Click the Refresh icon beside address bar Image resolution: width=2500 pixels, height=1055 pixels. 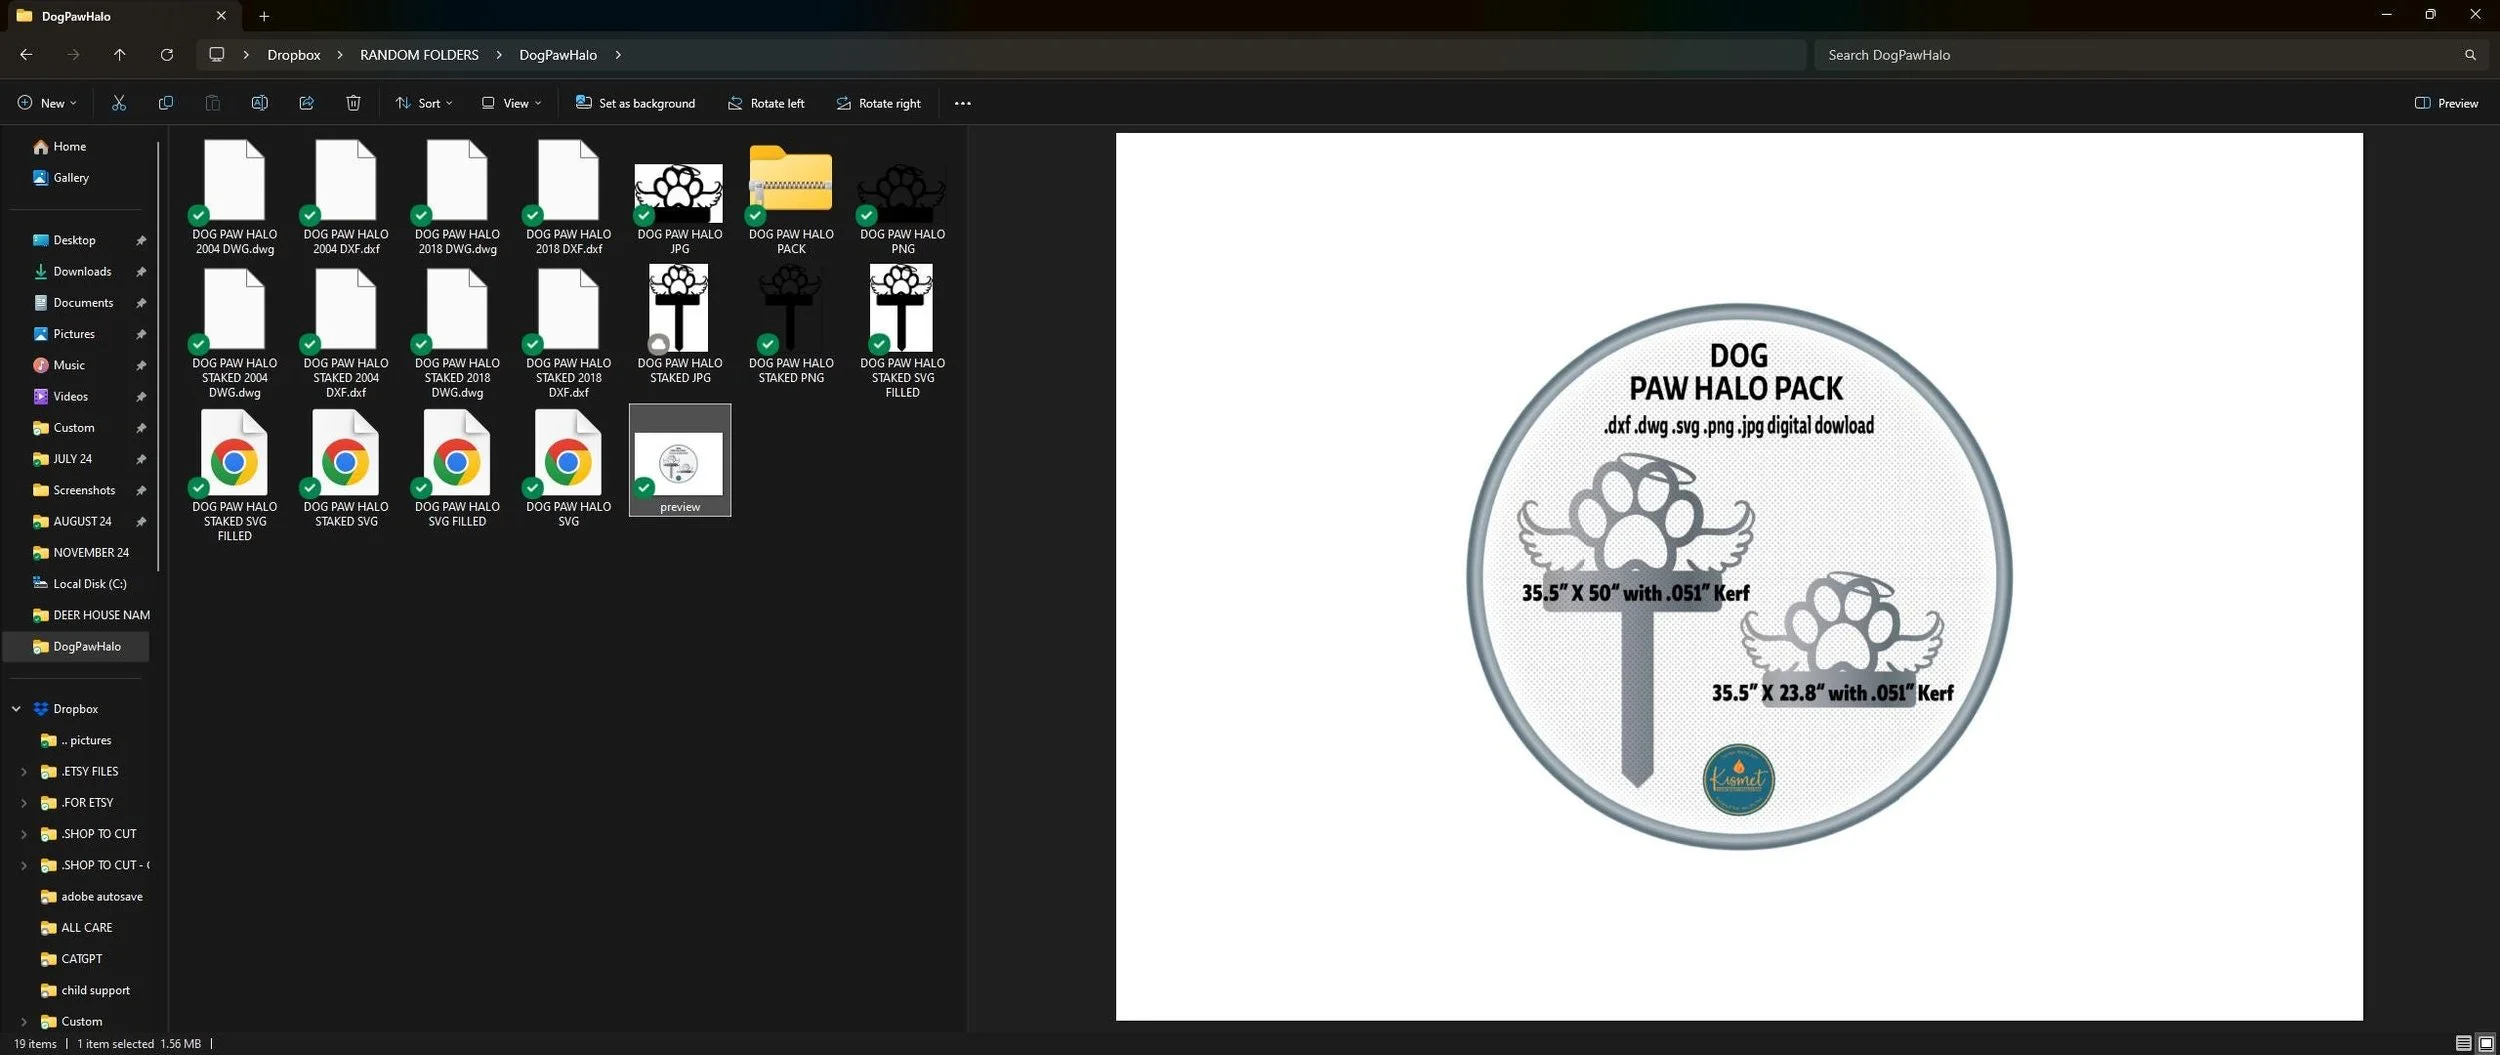(167, 55)
